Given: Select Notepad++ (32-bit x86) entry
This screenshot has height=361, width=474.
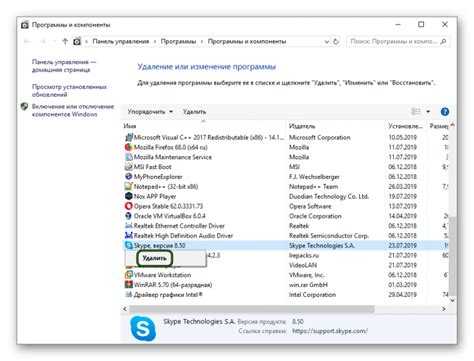Looking at the screenshot, I should click(166, 186).
